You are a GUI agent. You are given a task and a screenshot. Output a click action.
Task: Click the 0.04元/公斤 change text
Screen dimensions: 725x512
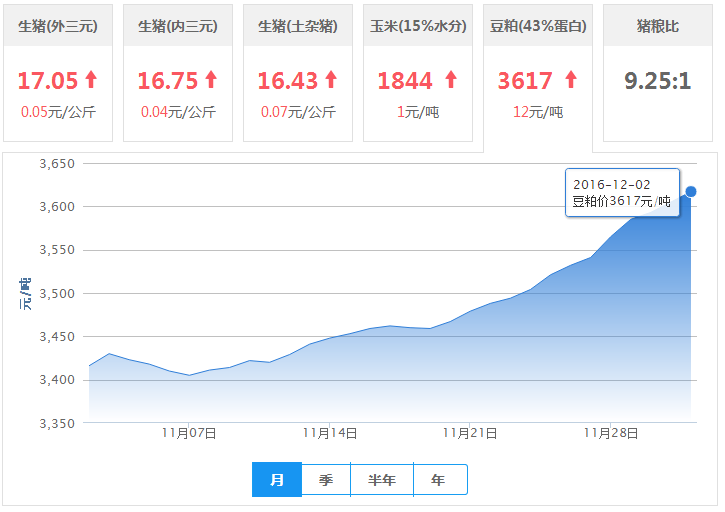click(178, 111)
